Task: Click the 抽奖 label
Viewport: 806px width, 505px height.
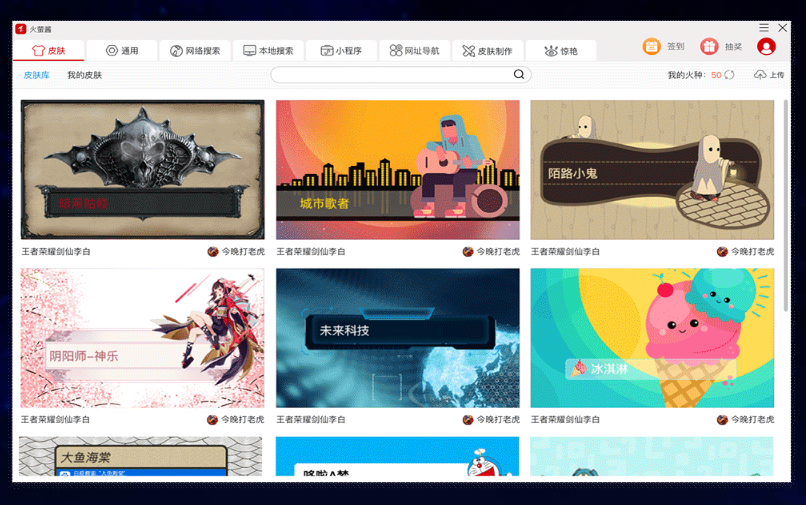Action: tap(734, 47)
